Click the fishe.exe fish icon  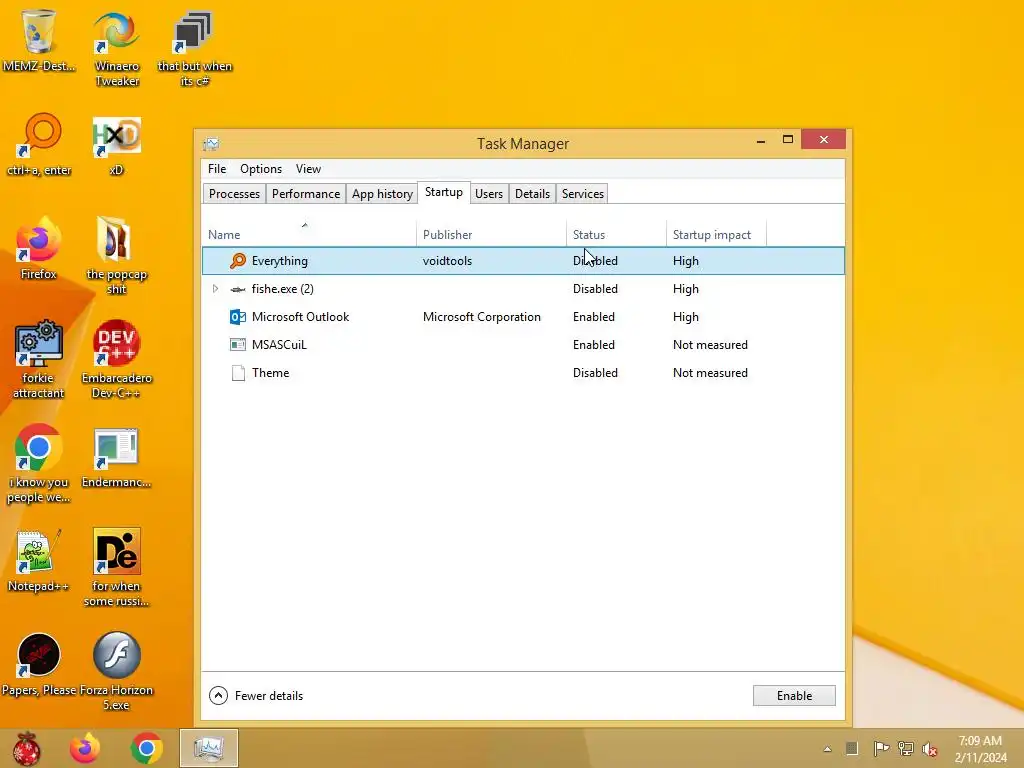[x=238, y=289]
